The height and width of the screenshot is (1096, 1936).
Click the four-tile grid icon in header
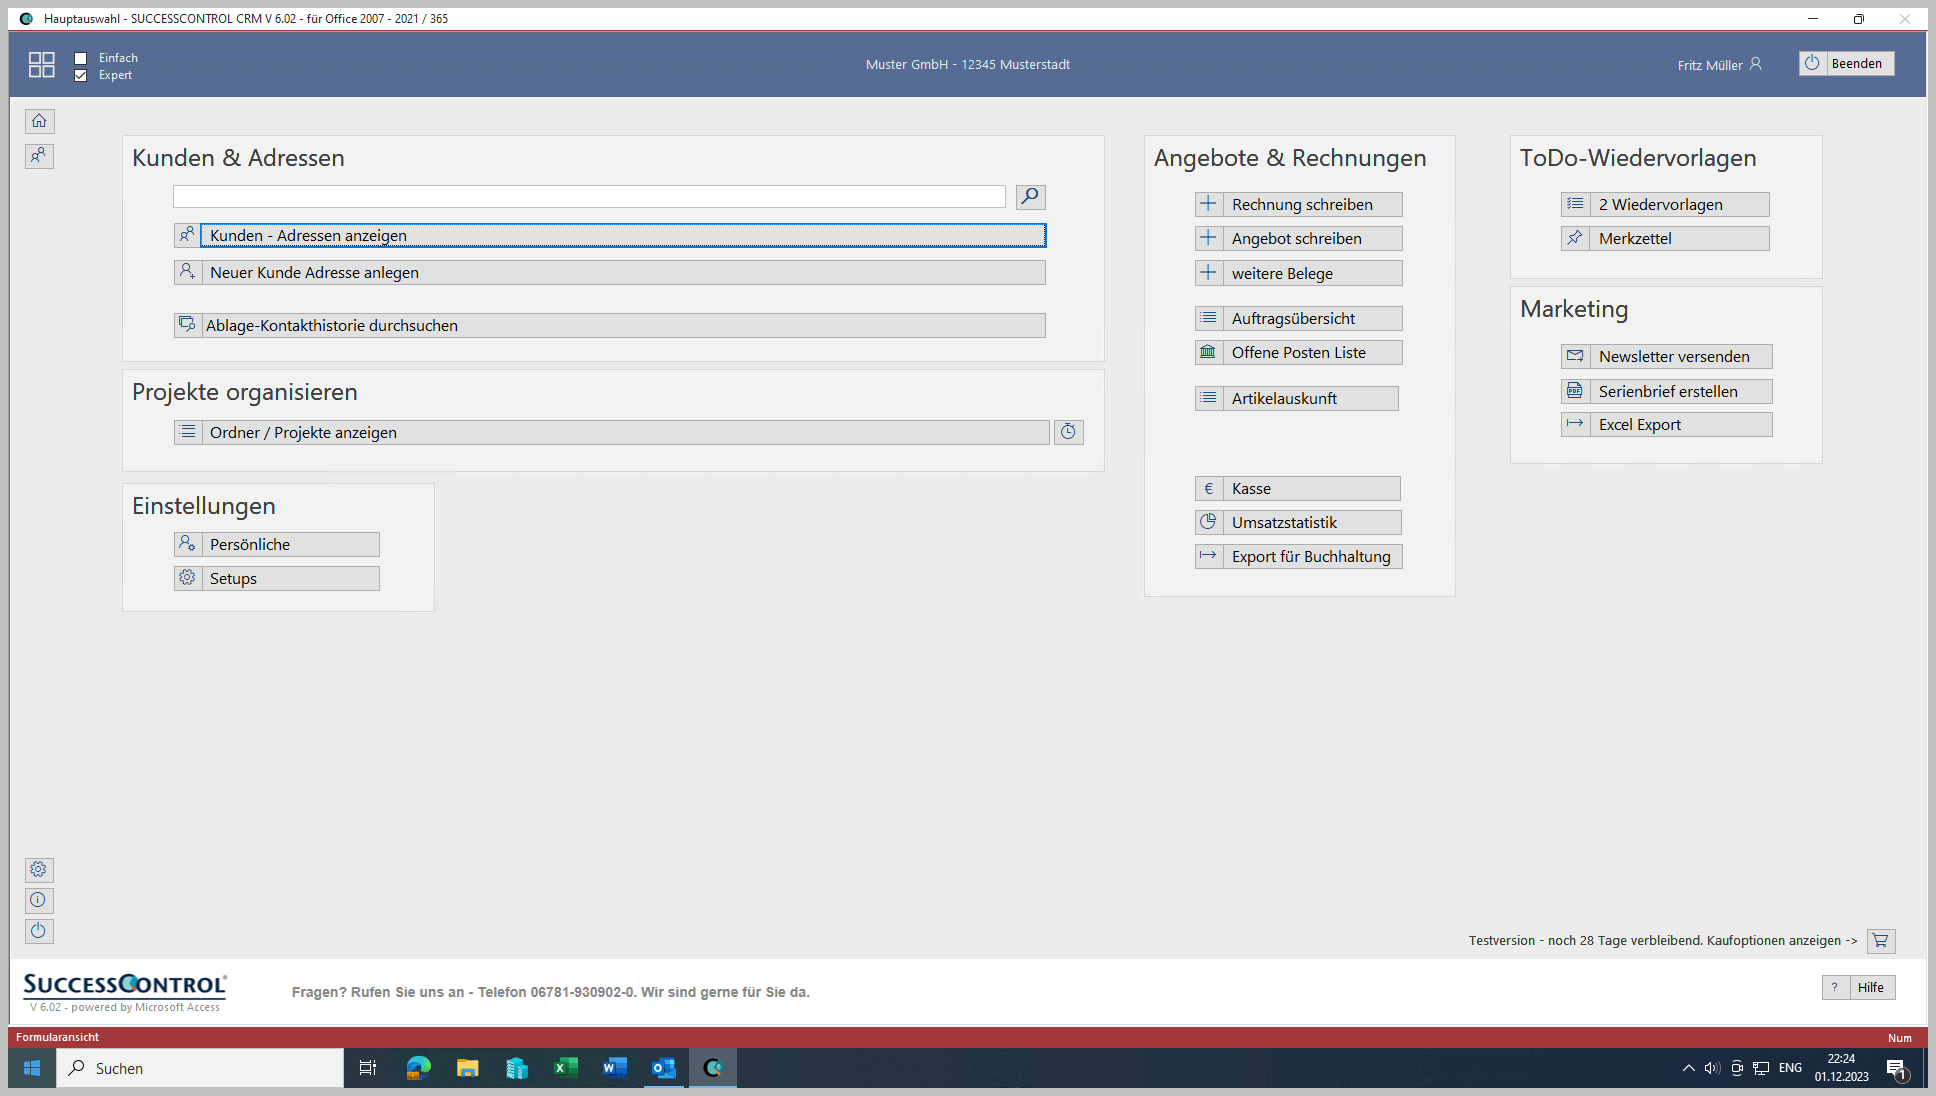(x=42, y=65)
